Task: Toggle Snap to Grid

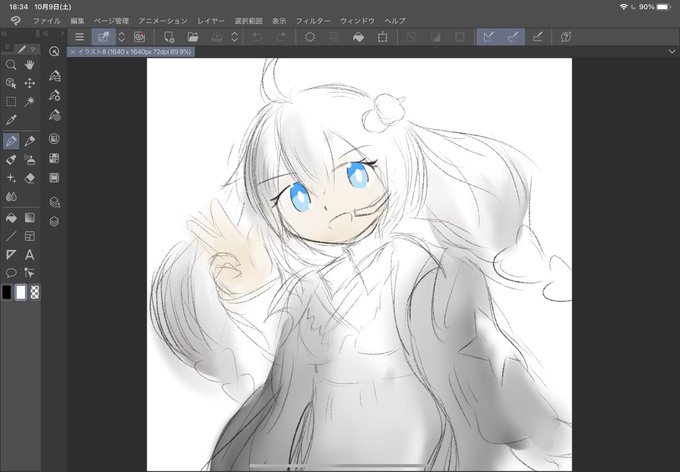Action: point(537,37)
